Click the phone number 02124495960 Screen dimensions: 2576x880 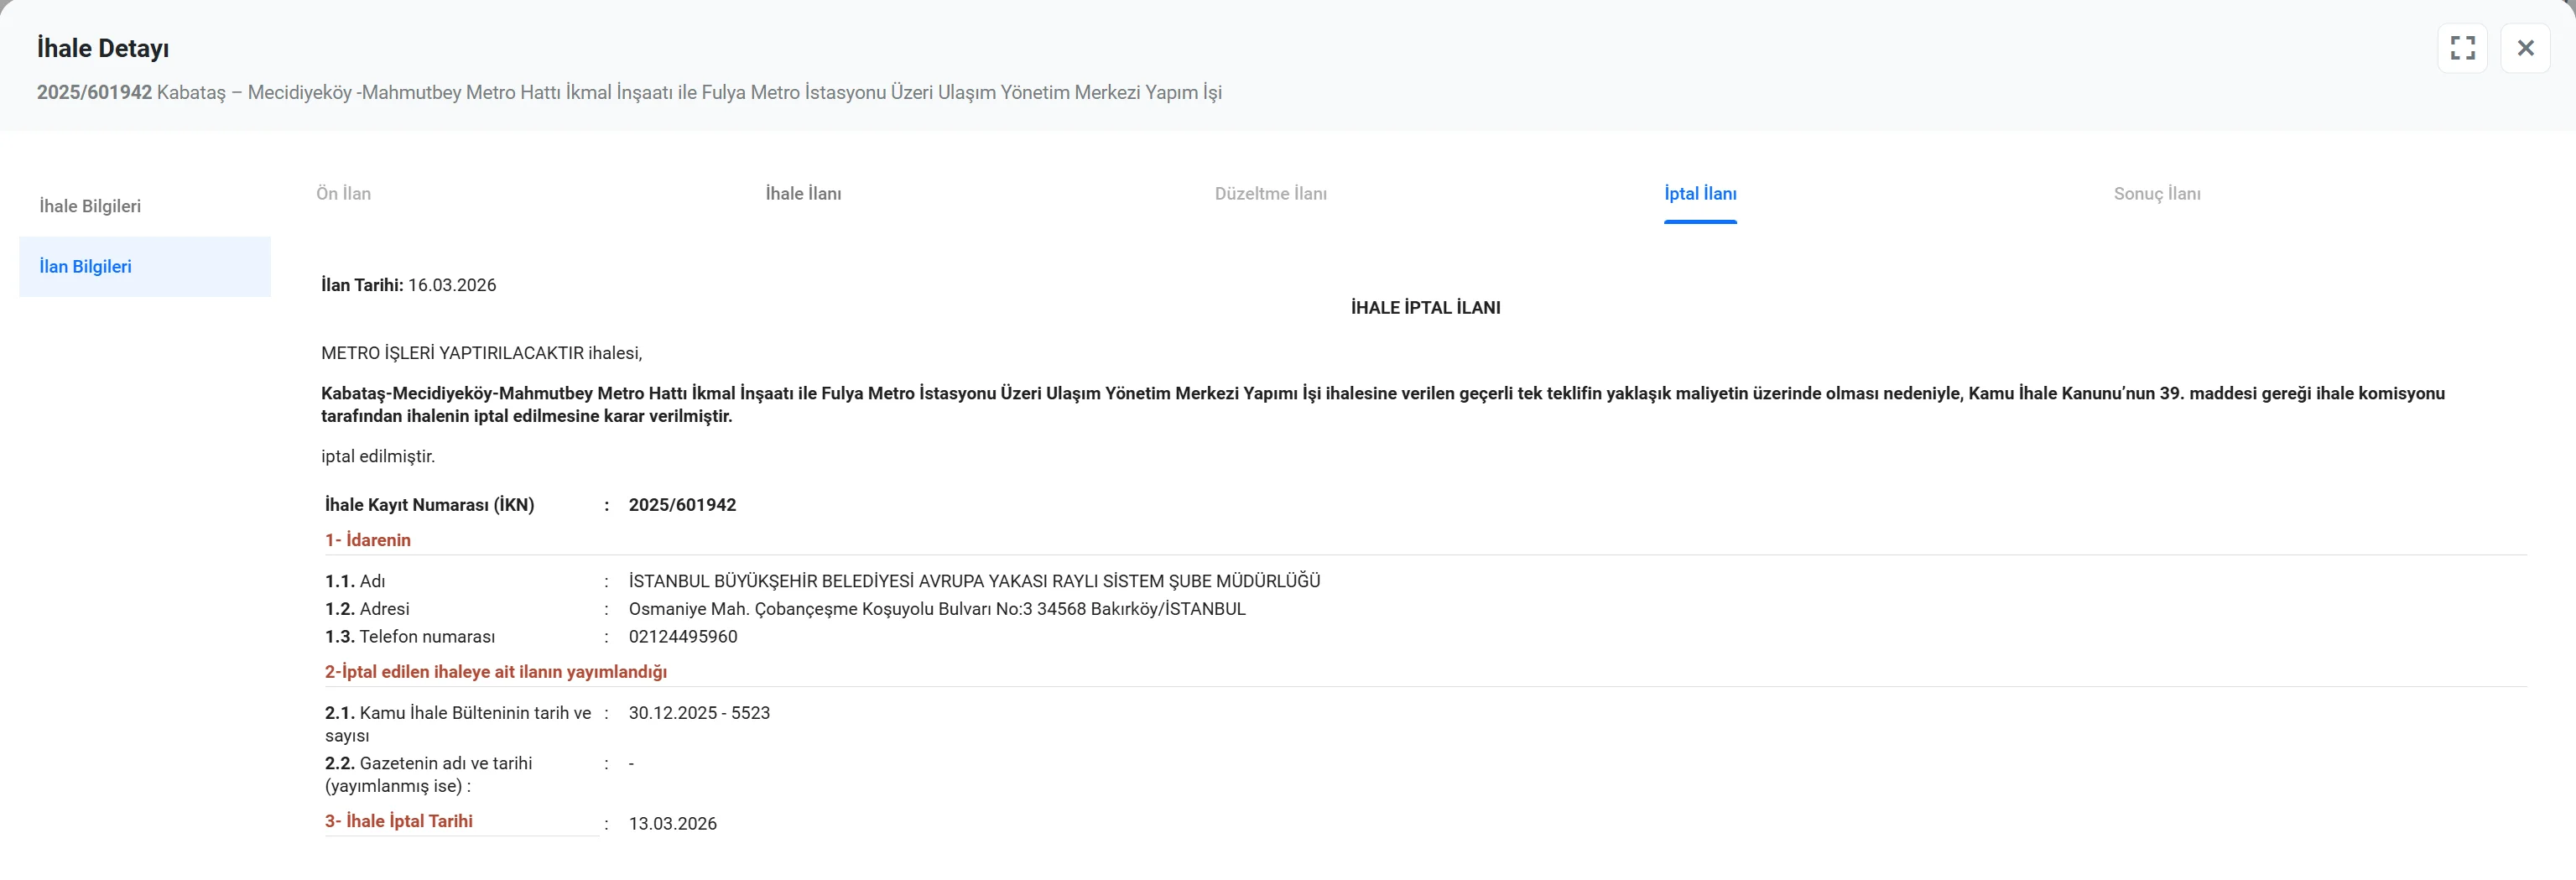tap(682, 637)
